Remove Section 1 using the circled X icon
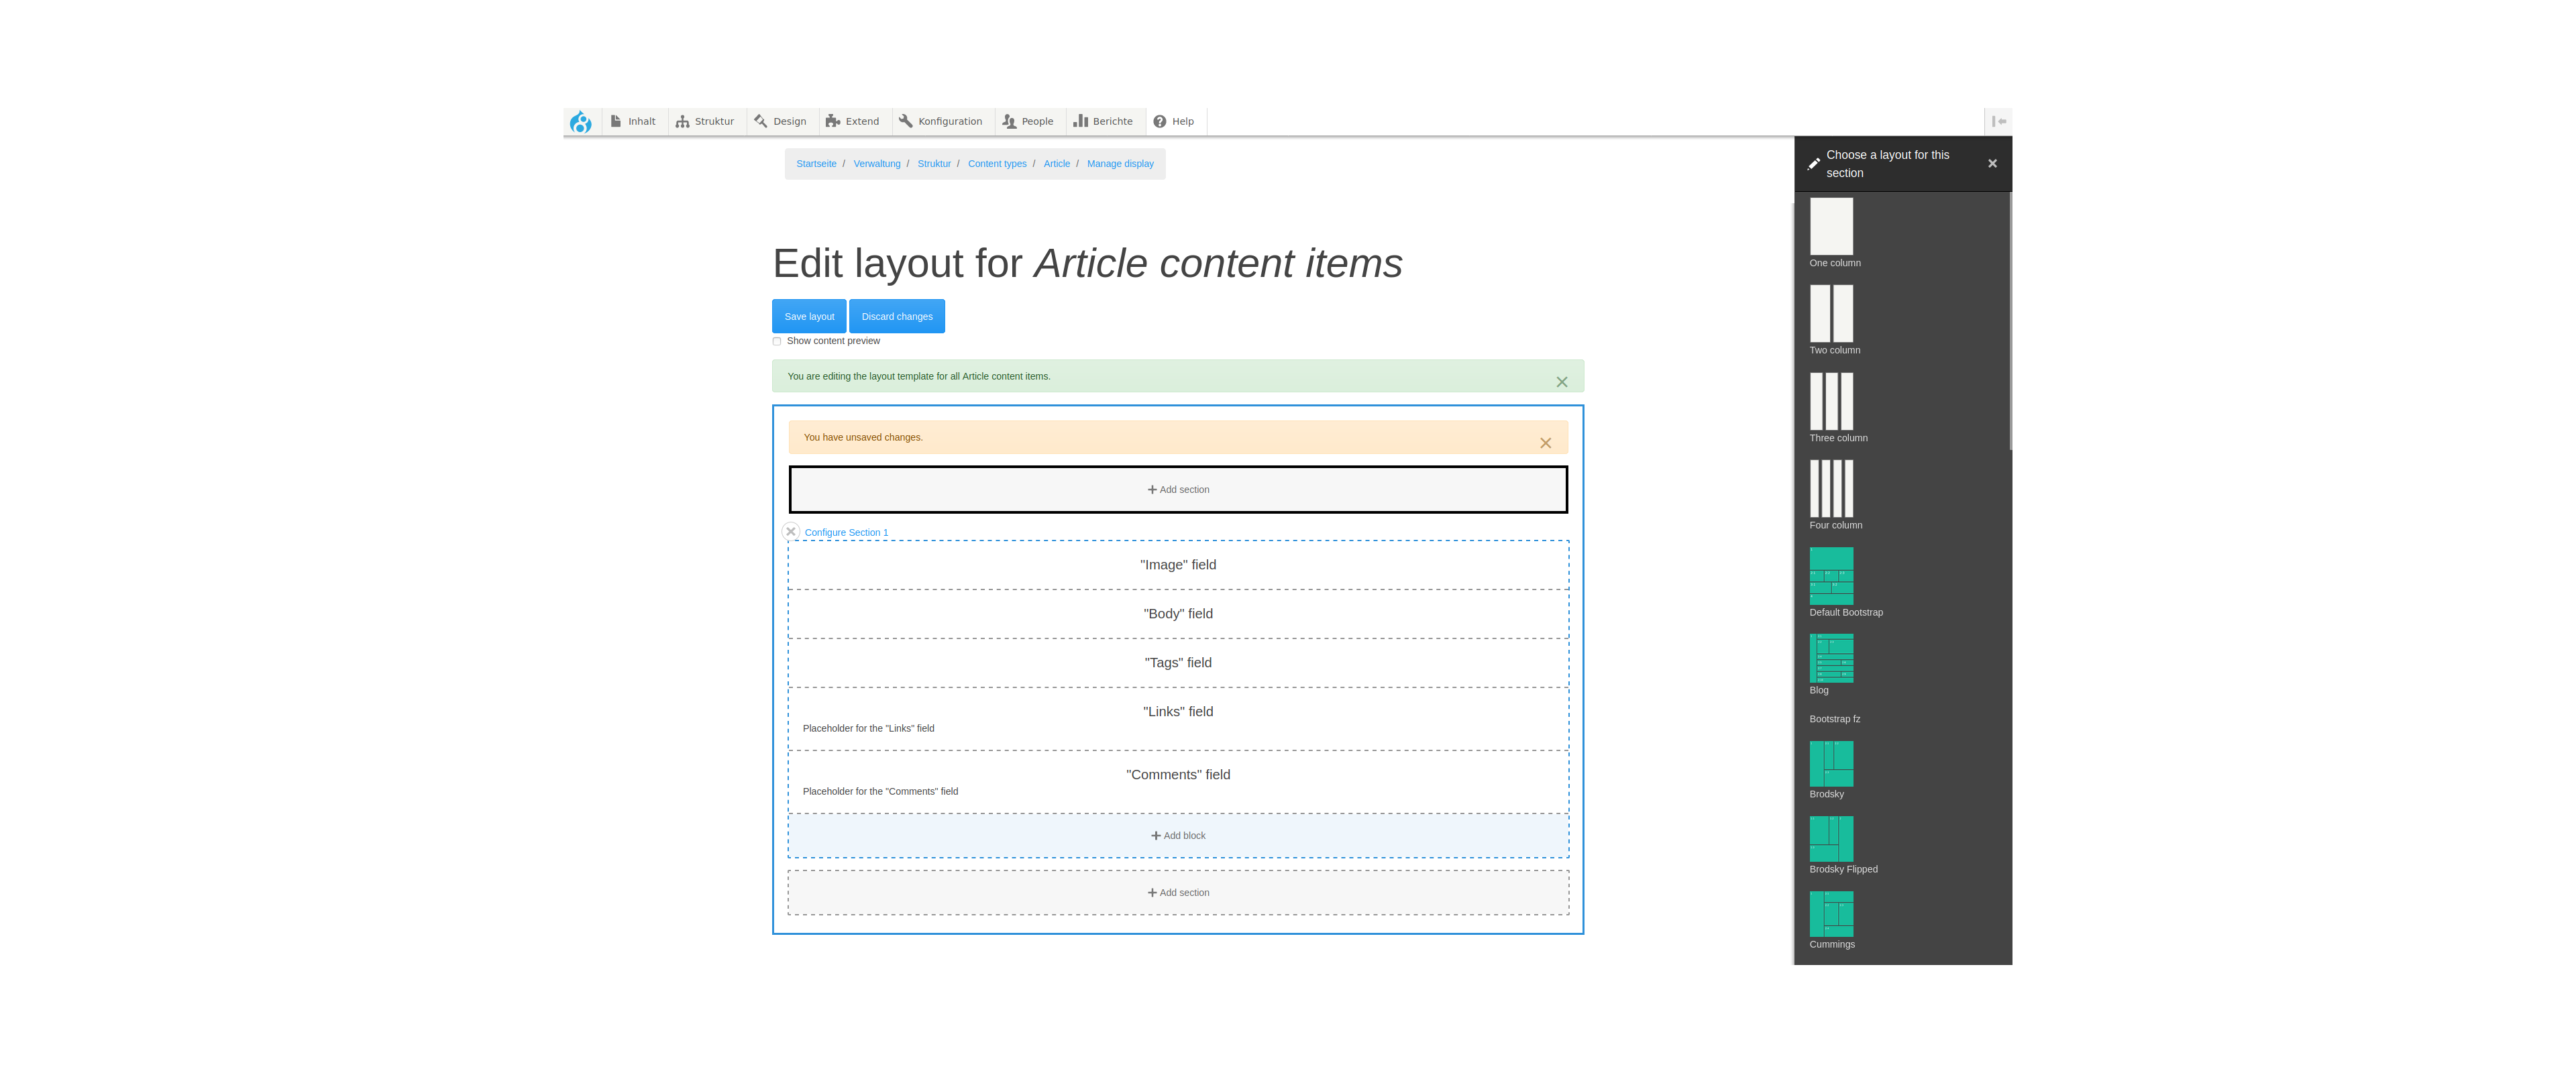2576x1073 pixels. pyautogui.click(x=790, y=531)
